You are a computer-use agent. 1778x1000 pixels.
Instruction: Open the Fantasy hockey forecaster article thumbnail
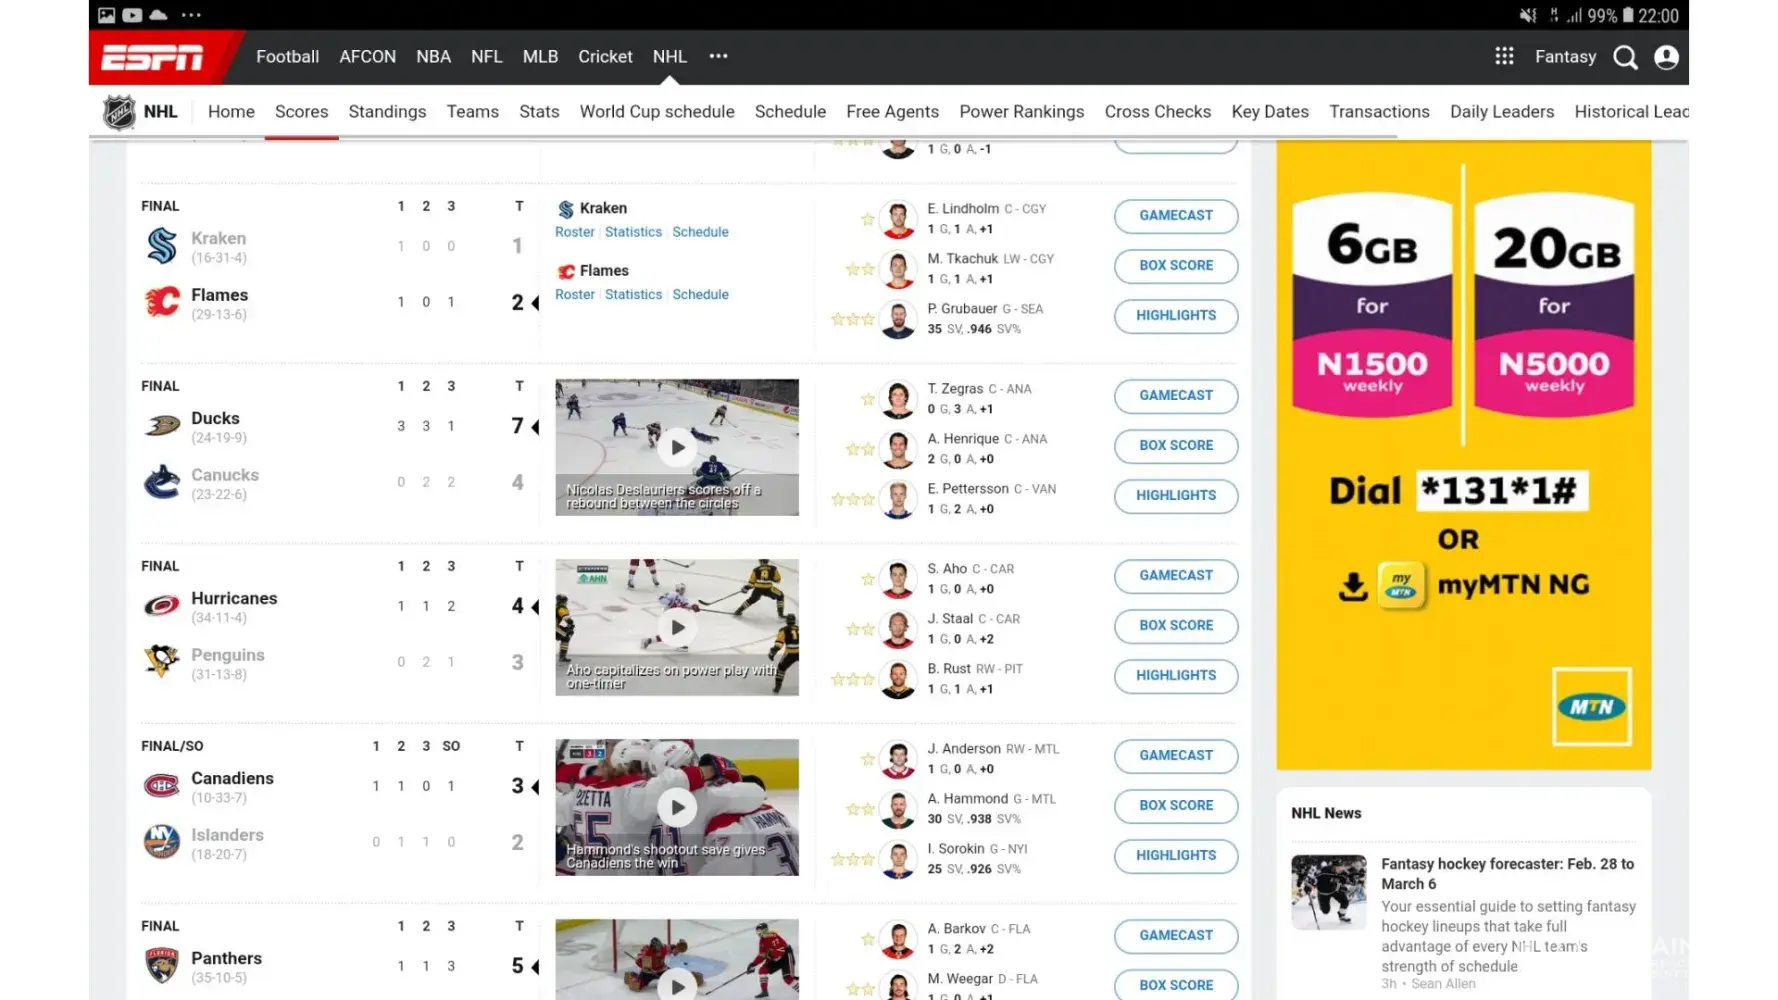click(1328, 892)
